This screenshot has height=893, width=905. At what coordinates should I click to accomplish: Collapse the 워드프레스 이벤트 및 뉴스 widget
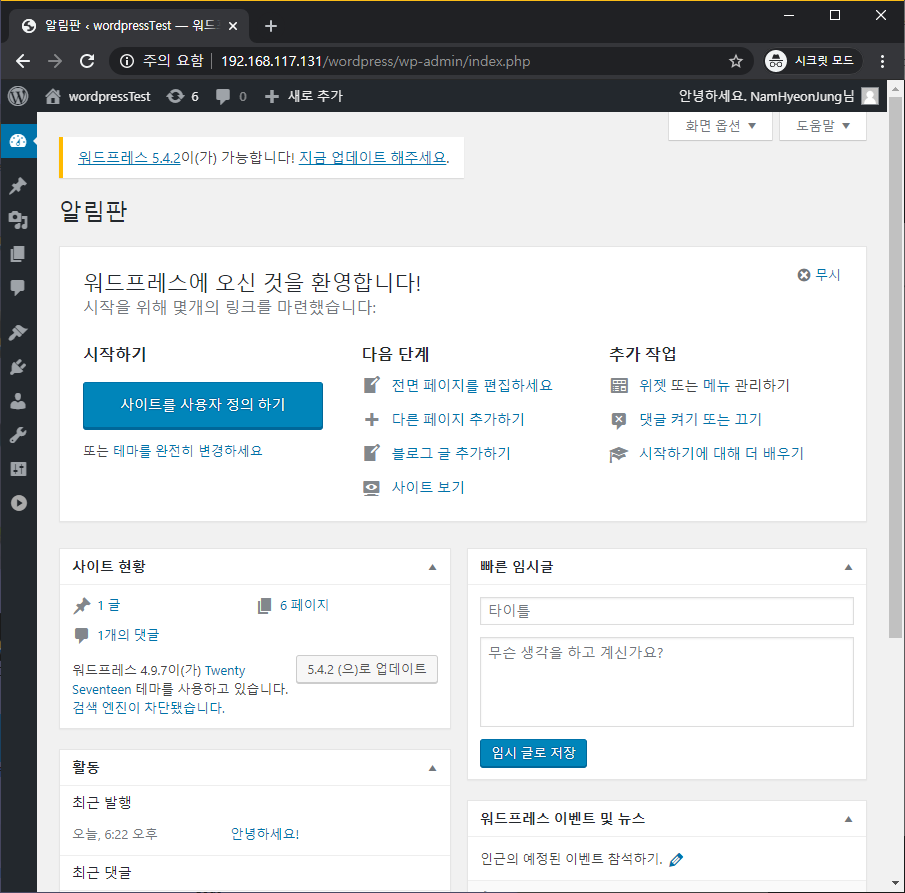tap(848, 820)
